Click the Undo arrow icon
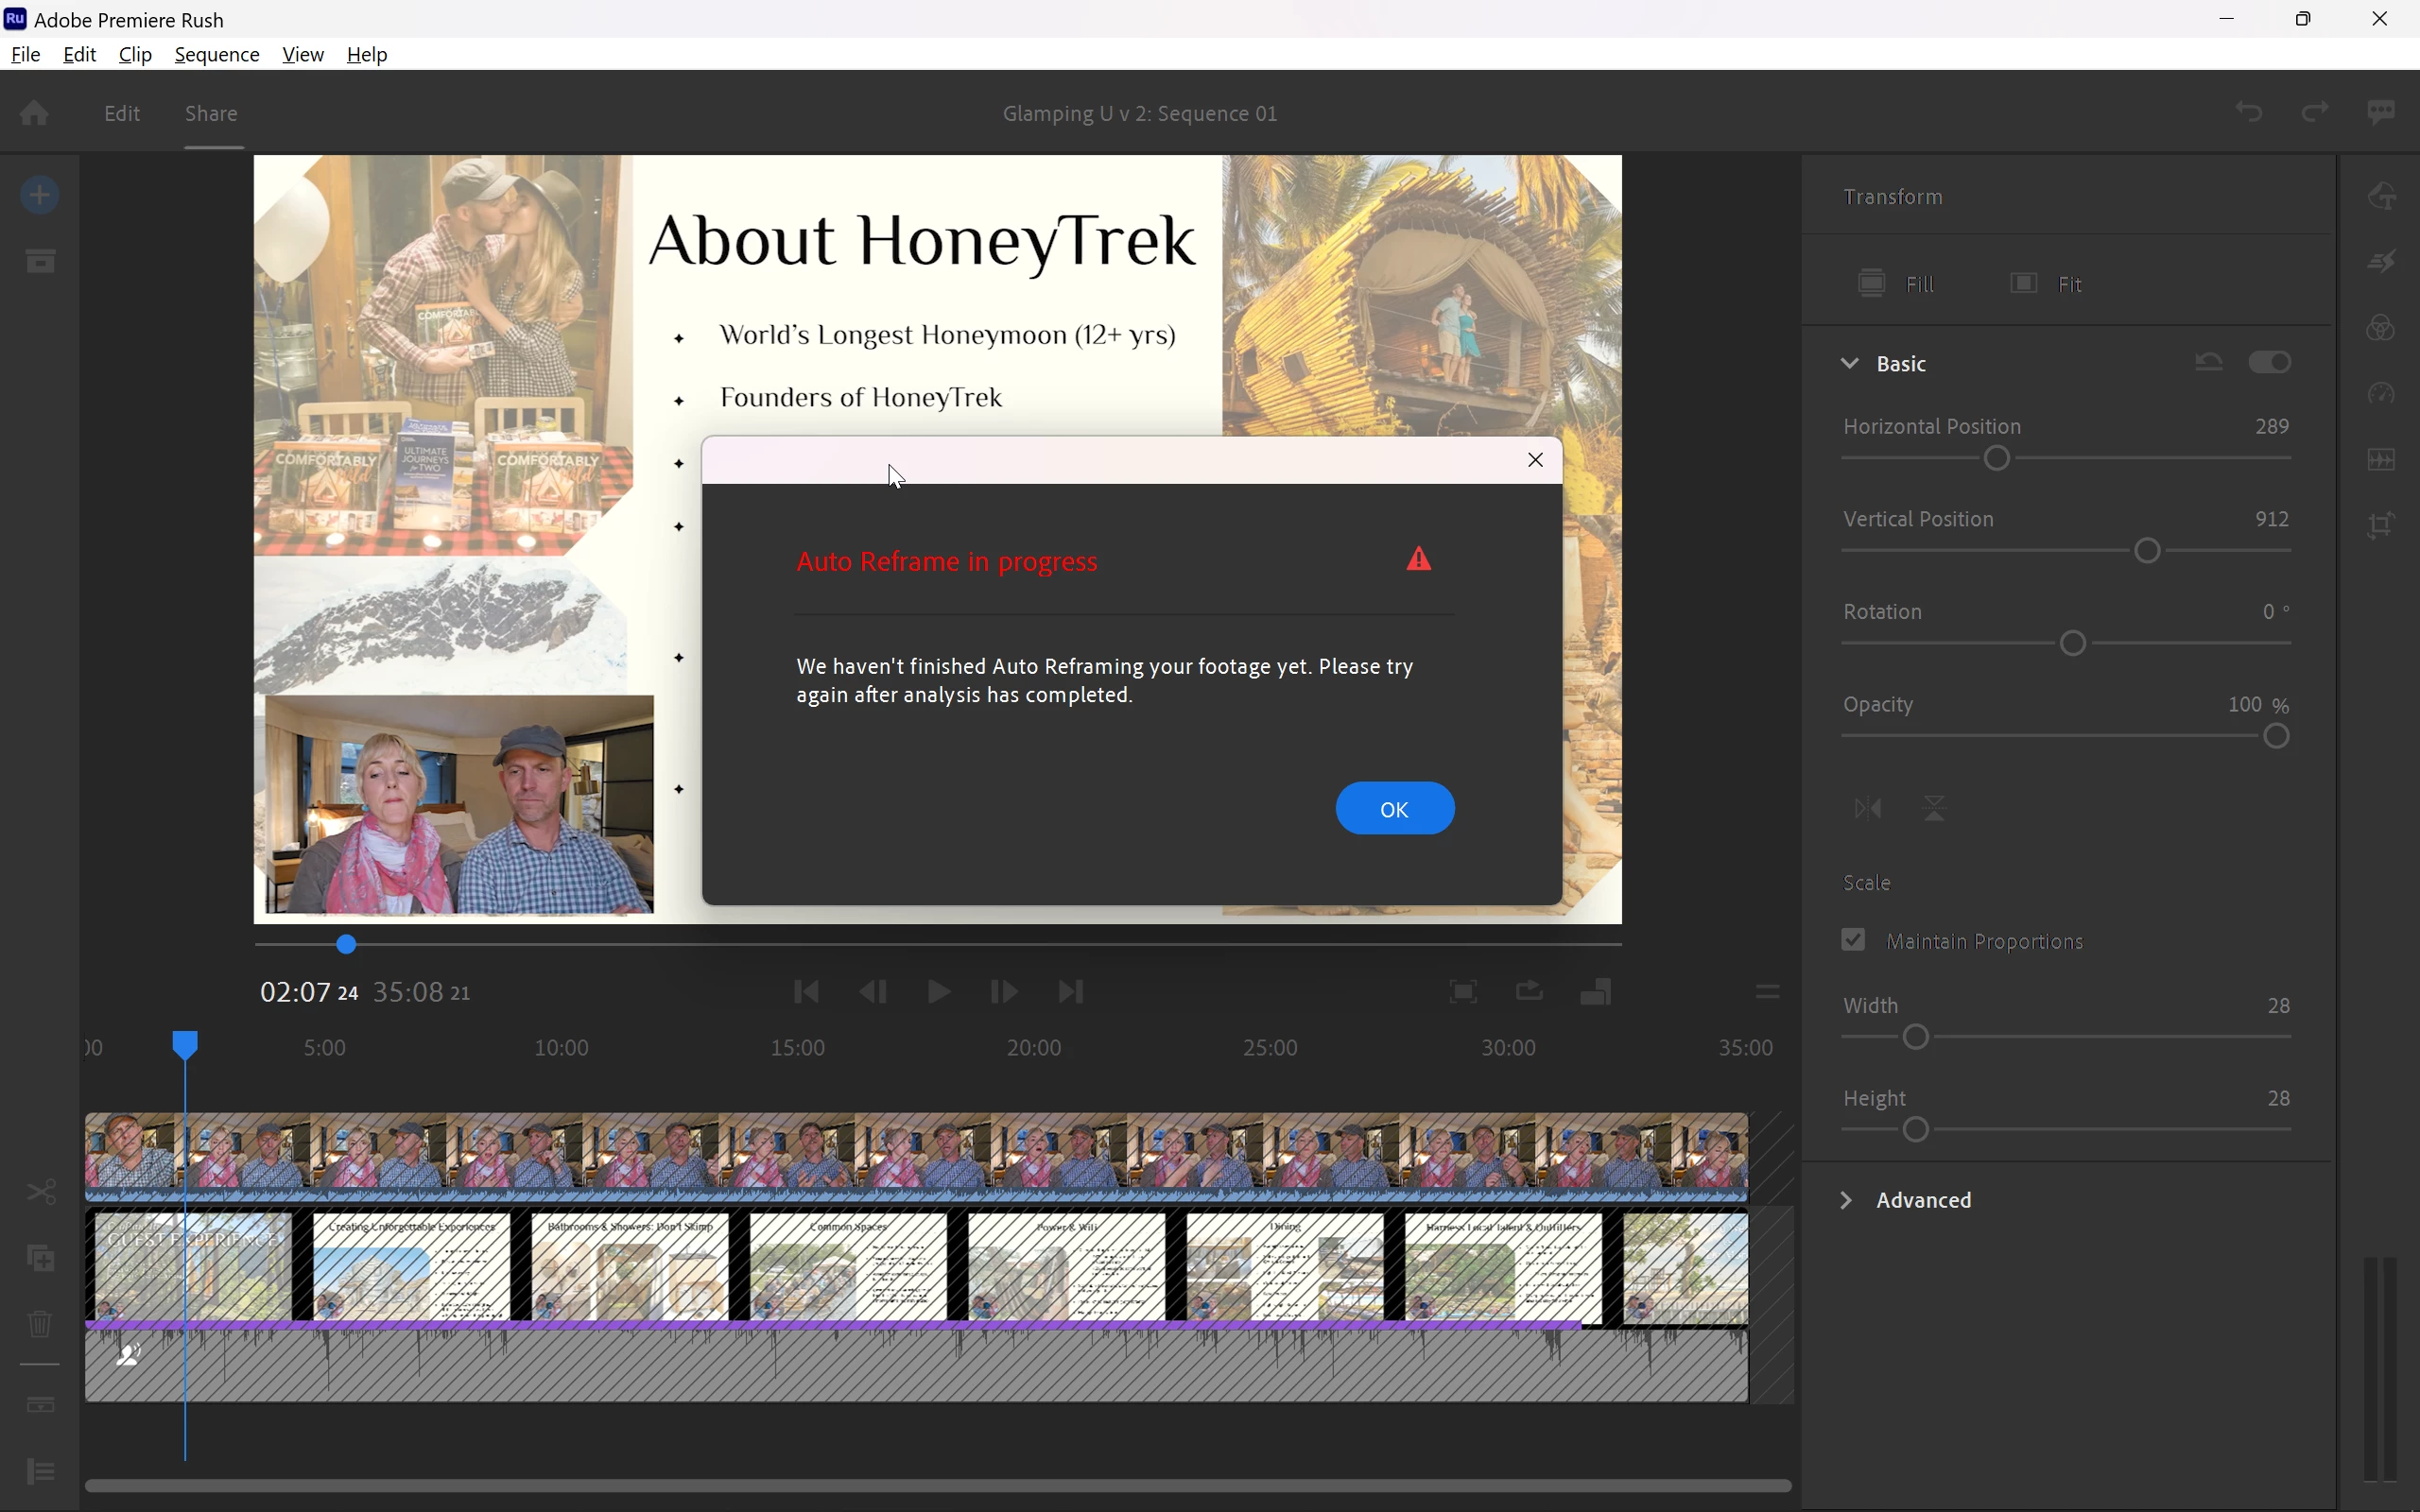 [x=2250, y=112]
